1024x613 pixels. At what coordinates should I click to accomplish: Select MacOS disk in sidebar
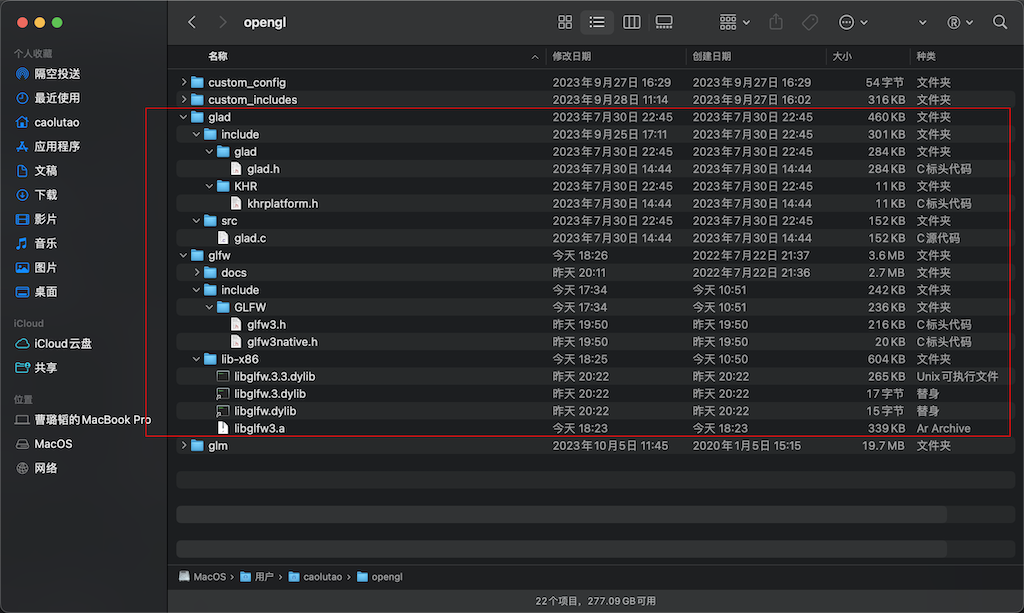coord(44,443)
